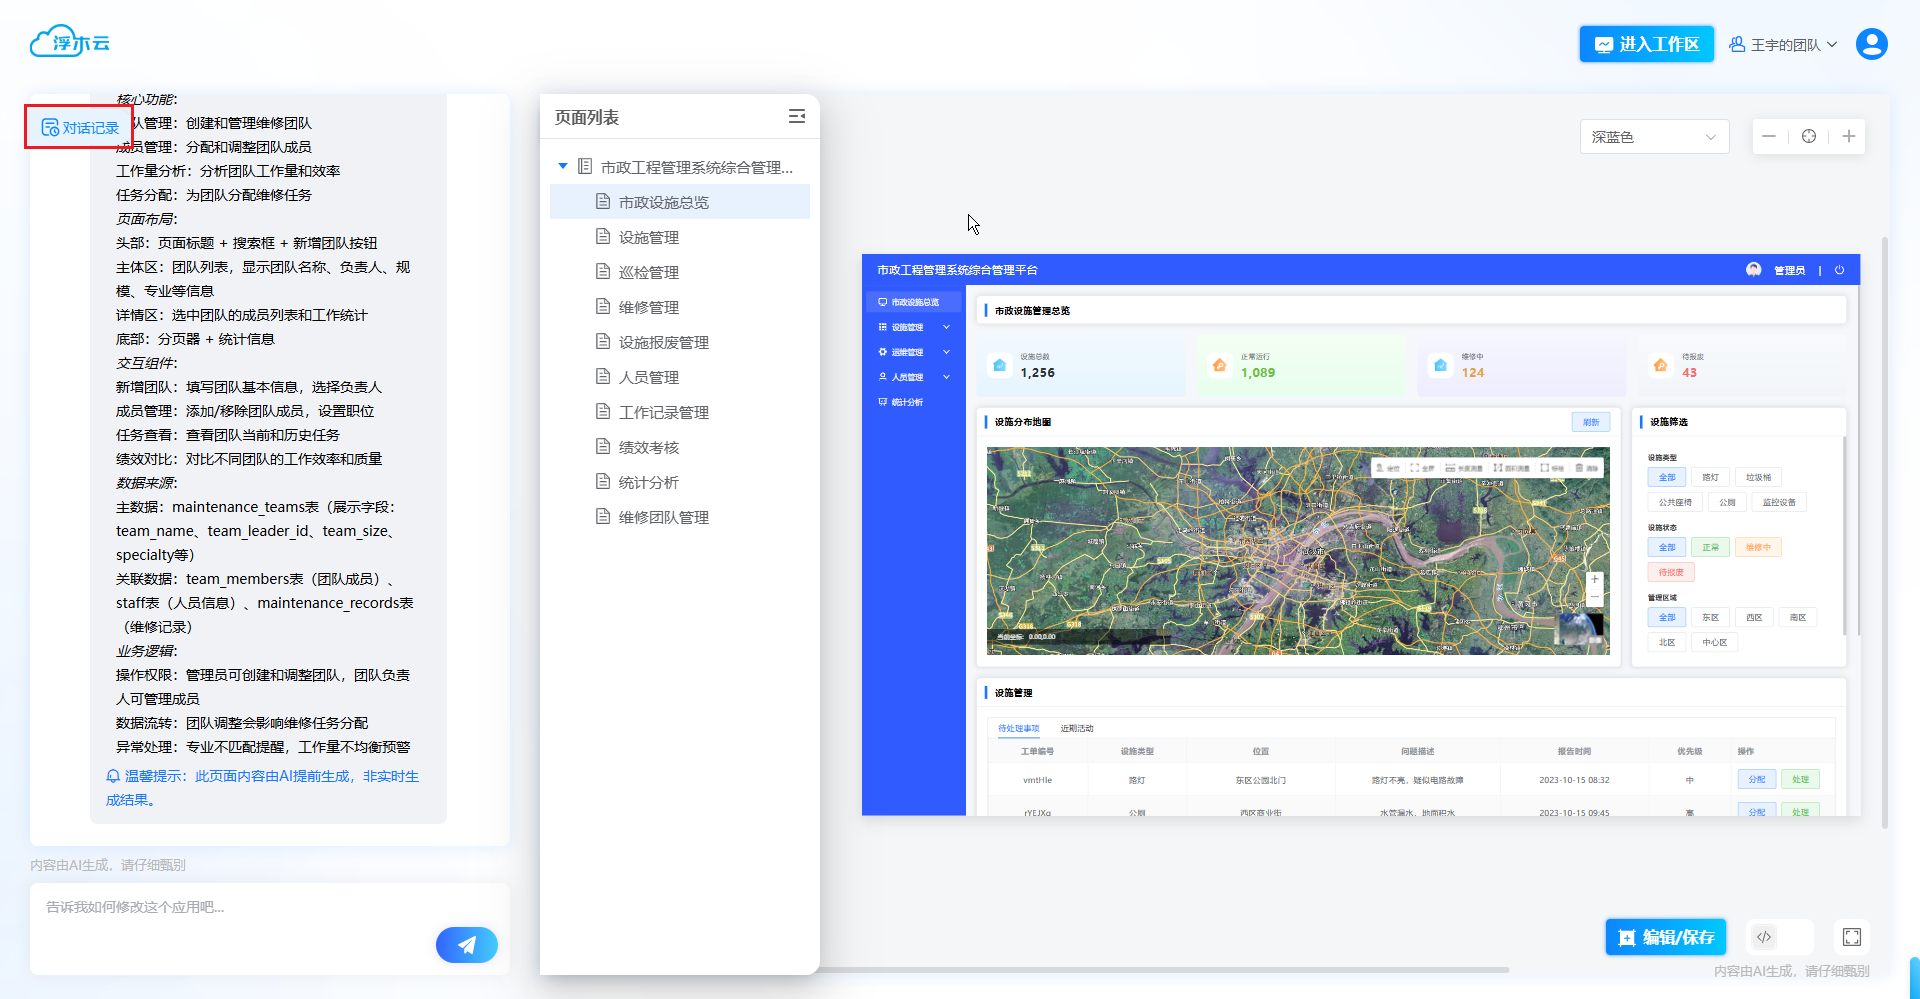Zoom out preview with minus icon
This screenshot has height=999, width=1920.
click(x=1769, y=137)
